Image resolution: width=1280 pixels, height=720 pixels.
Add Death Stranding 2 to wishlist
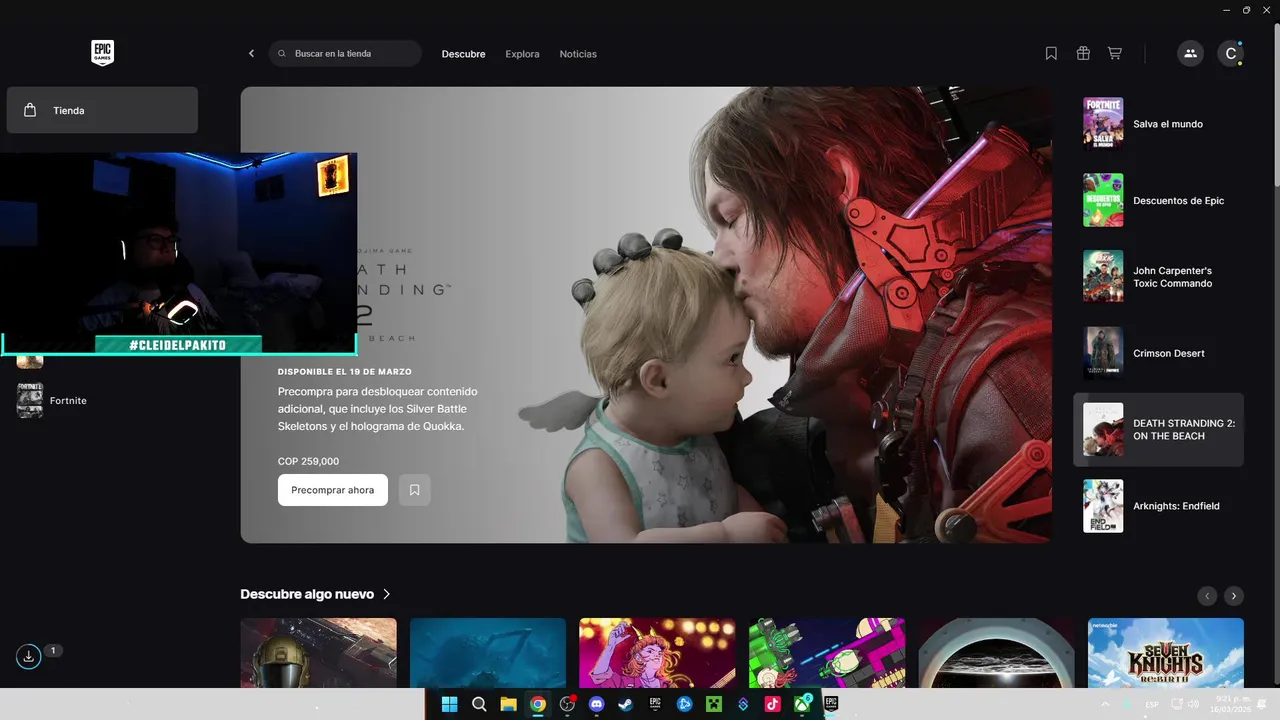click(415, 490)
